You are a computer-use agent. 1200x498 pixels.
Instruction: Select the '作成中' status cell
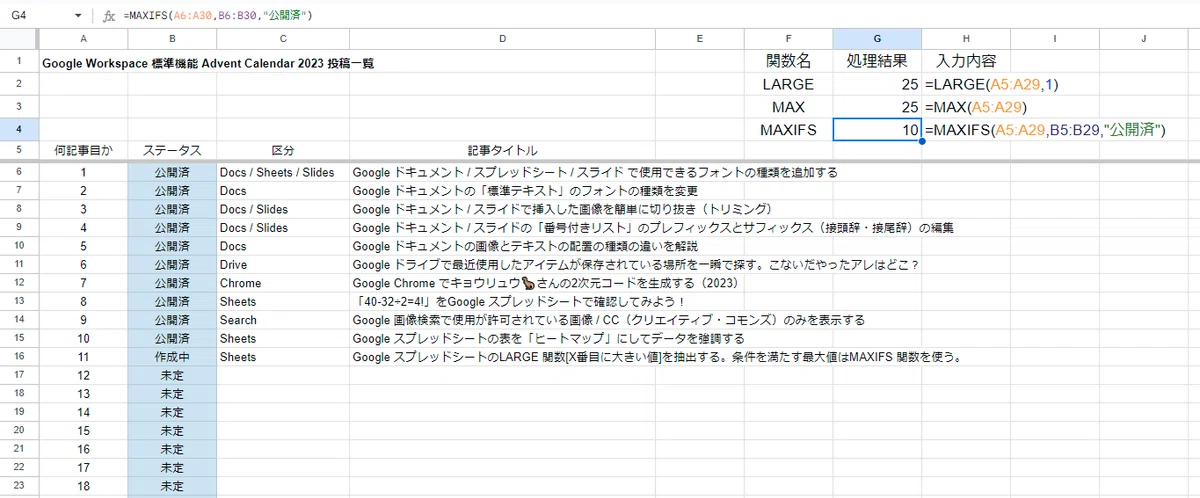[x=172, y=357]
